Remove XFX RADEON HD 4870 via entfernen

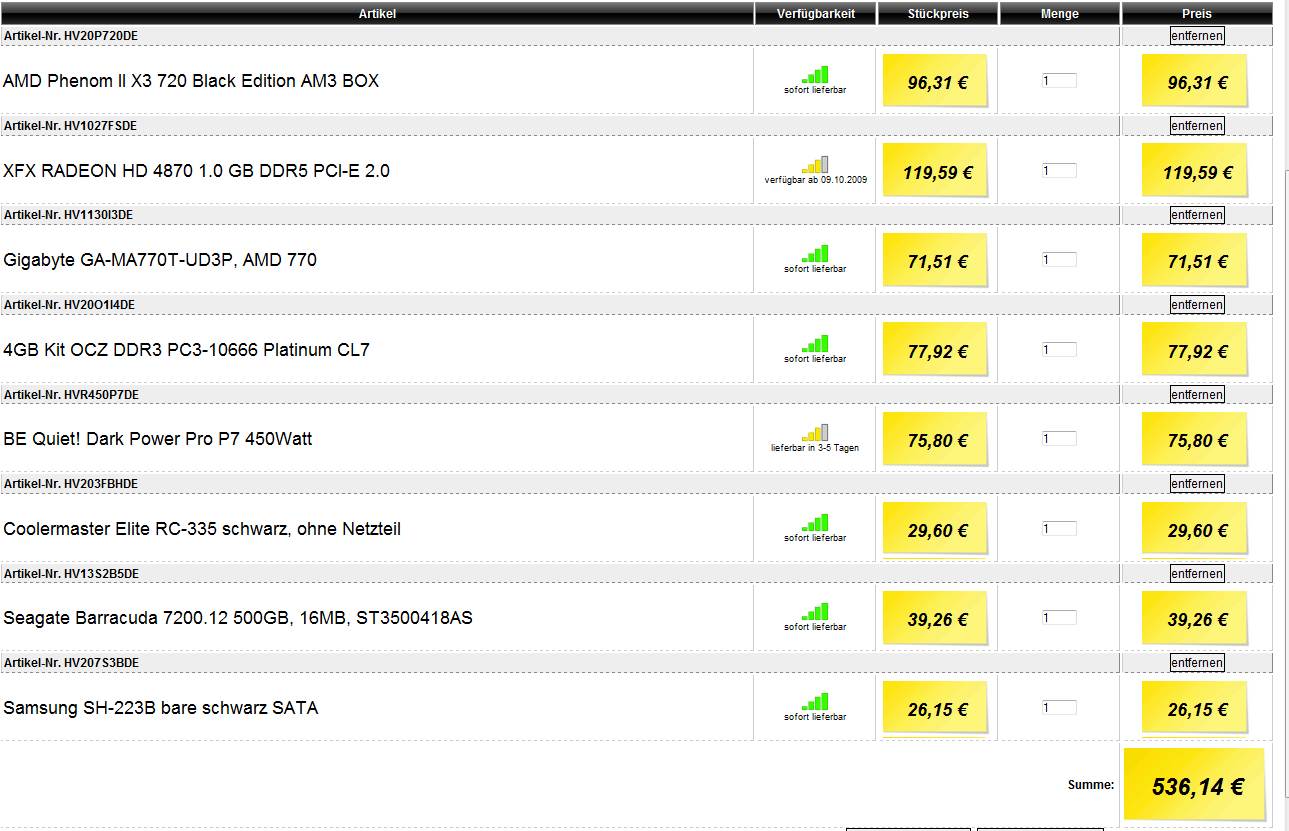(1197, 126)
